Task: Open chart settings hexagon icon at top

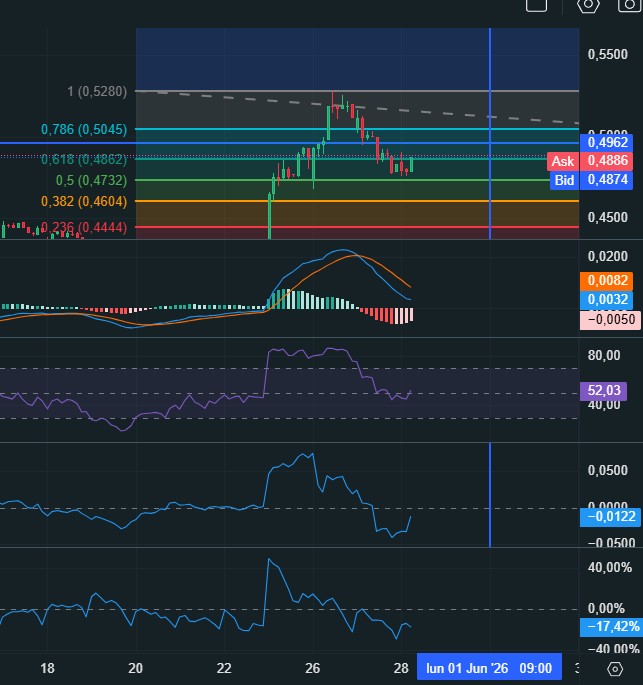Action: [x=588, y=5]
